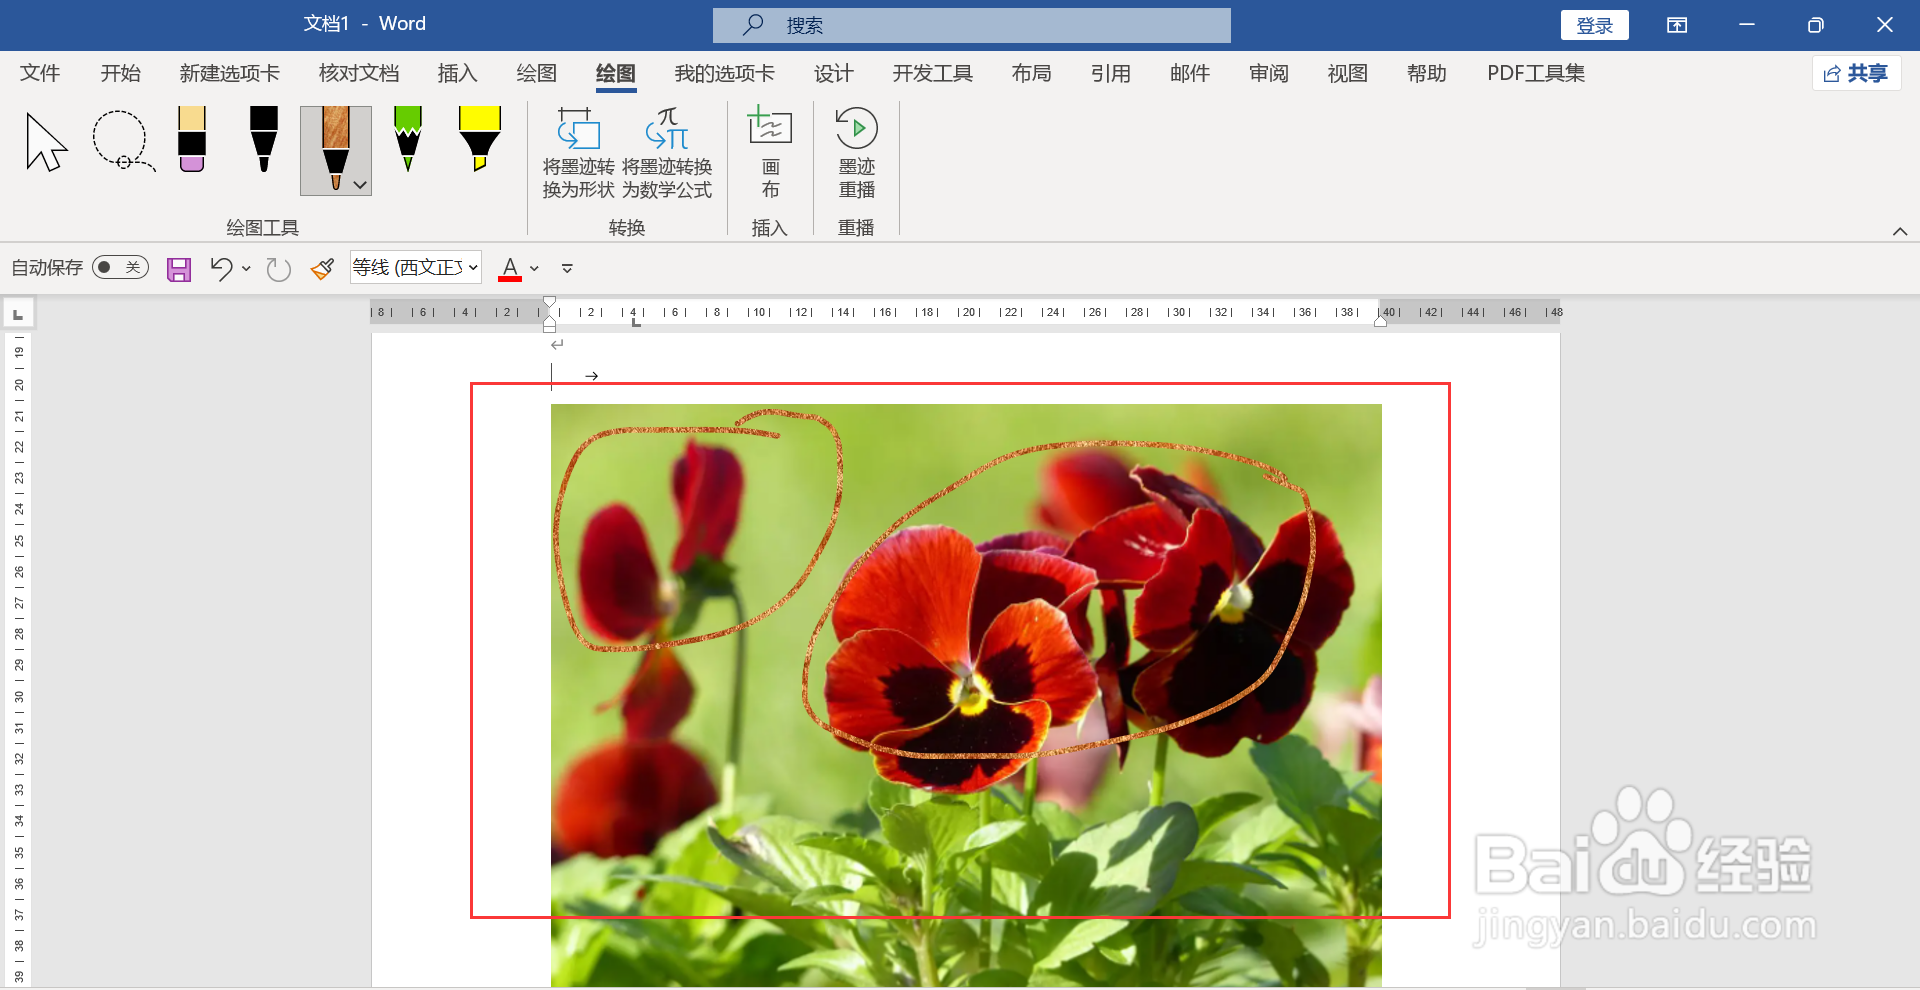Switch to the 设计 Design tab

coord(833,73)
